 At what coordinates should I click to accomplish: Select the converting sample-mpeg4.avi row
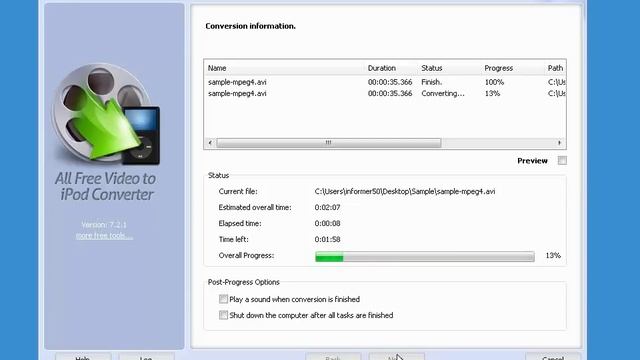click(x=385, y=93)
